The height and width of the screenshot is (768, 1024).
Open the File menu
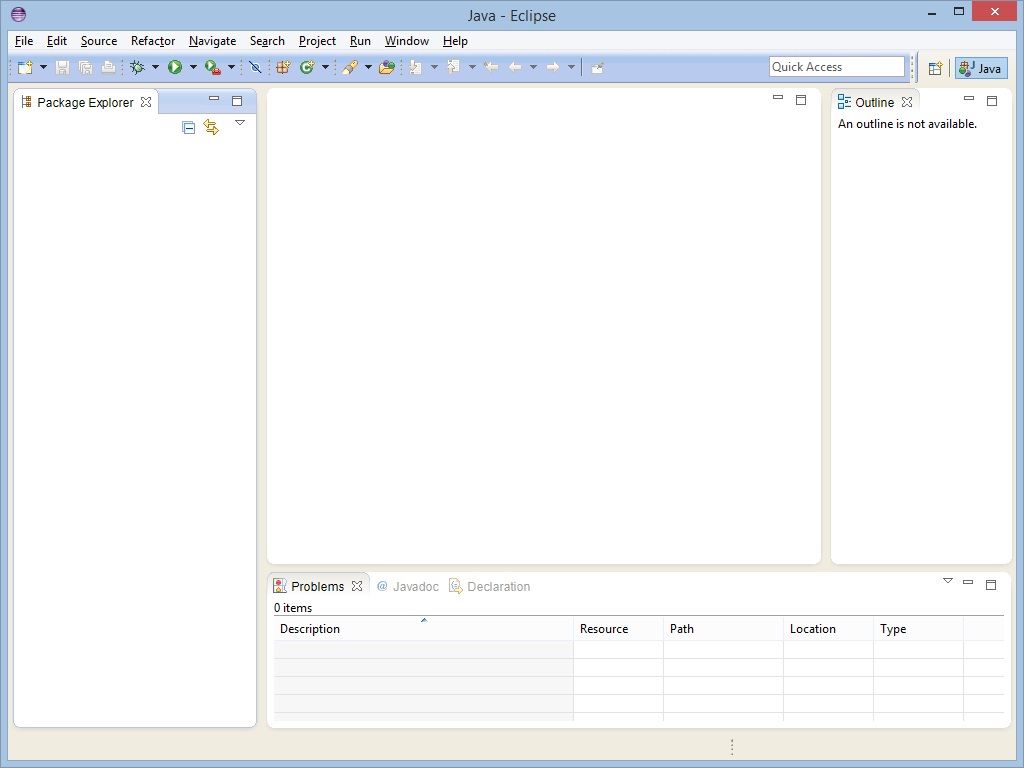[24, 40]
